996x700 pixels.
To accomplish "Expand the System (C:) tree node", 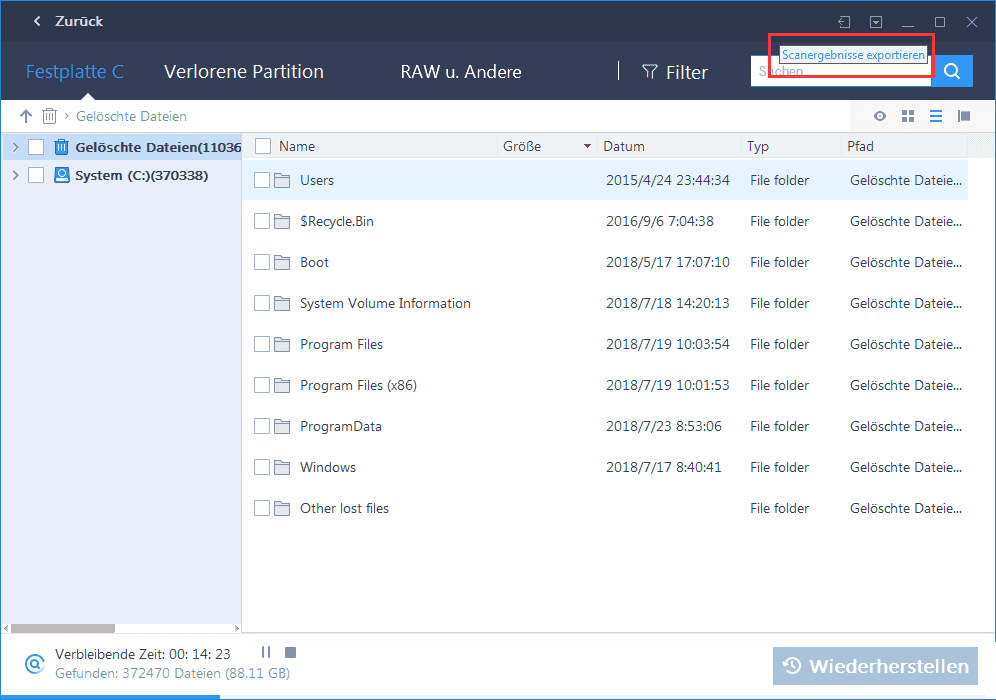I will click(15, 175).
